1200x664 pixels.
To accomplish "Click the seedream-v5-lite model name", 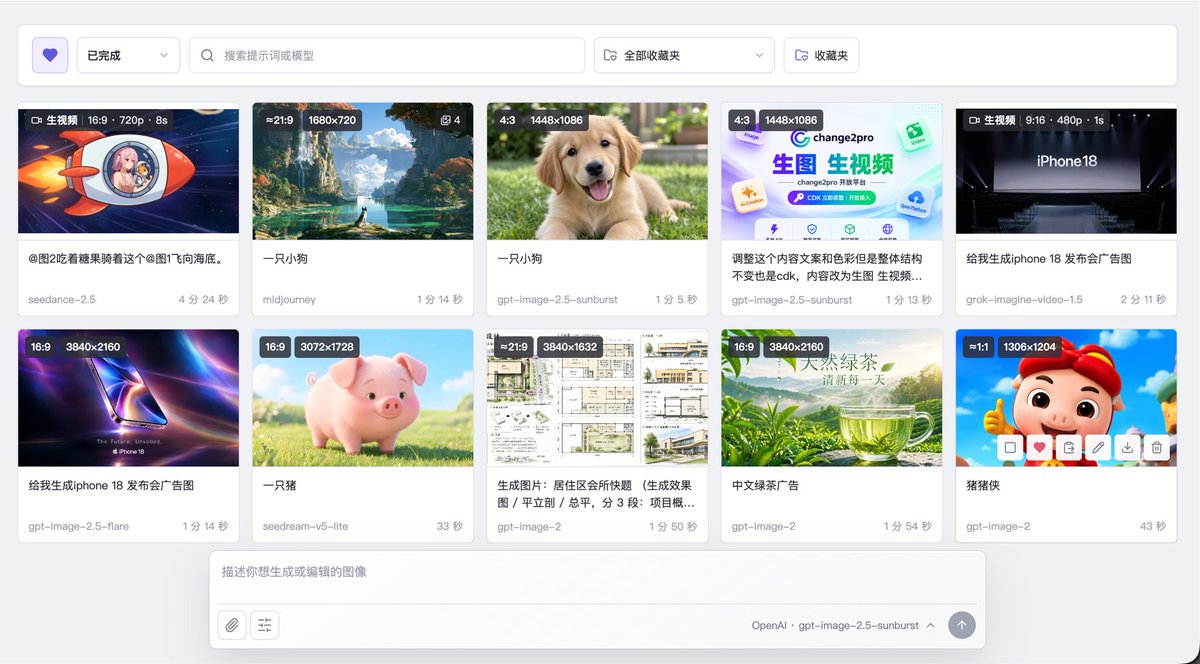I will coord(306,526).
